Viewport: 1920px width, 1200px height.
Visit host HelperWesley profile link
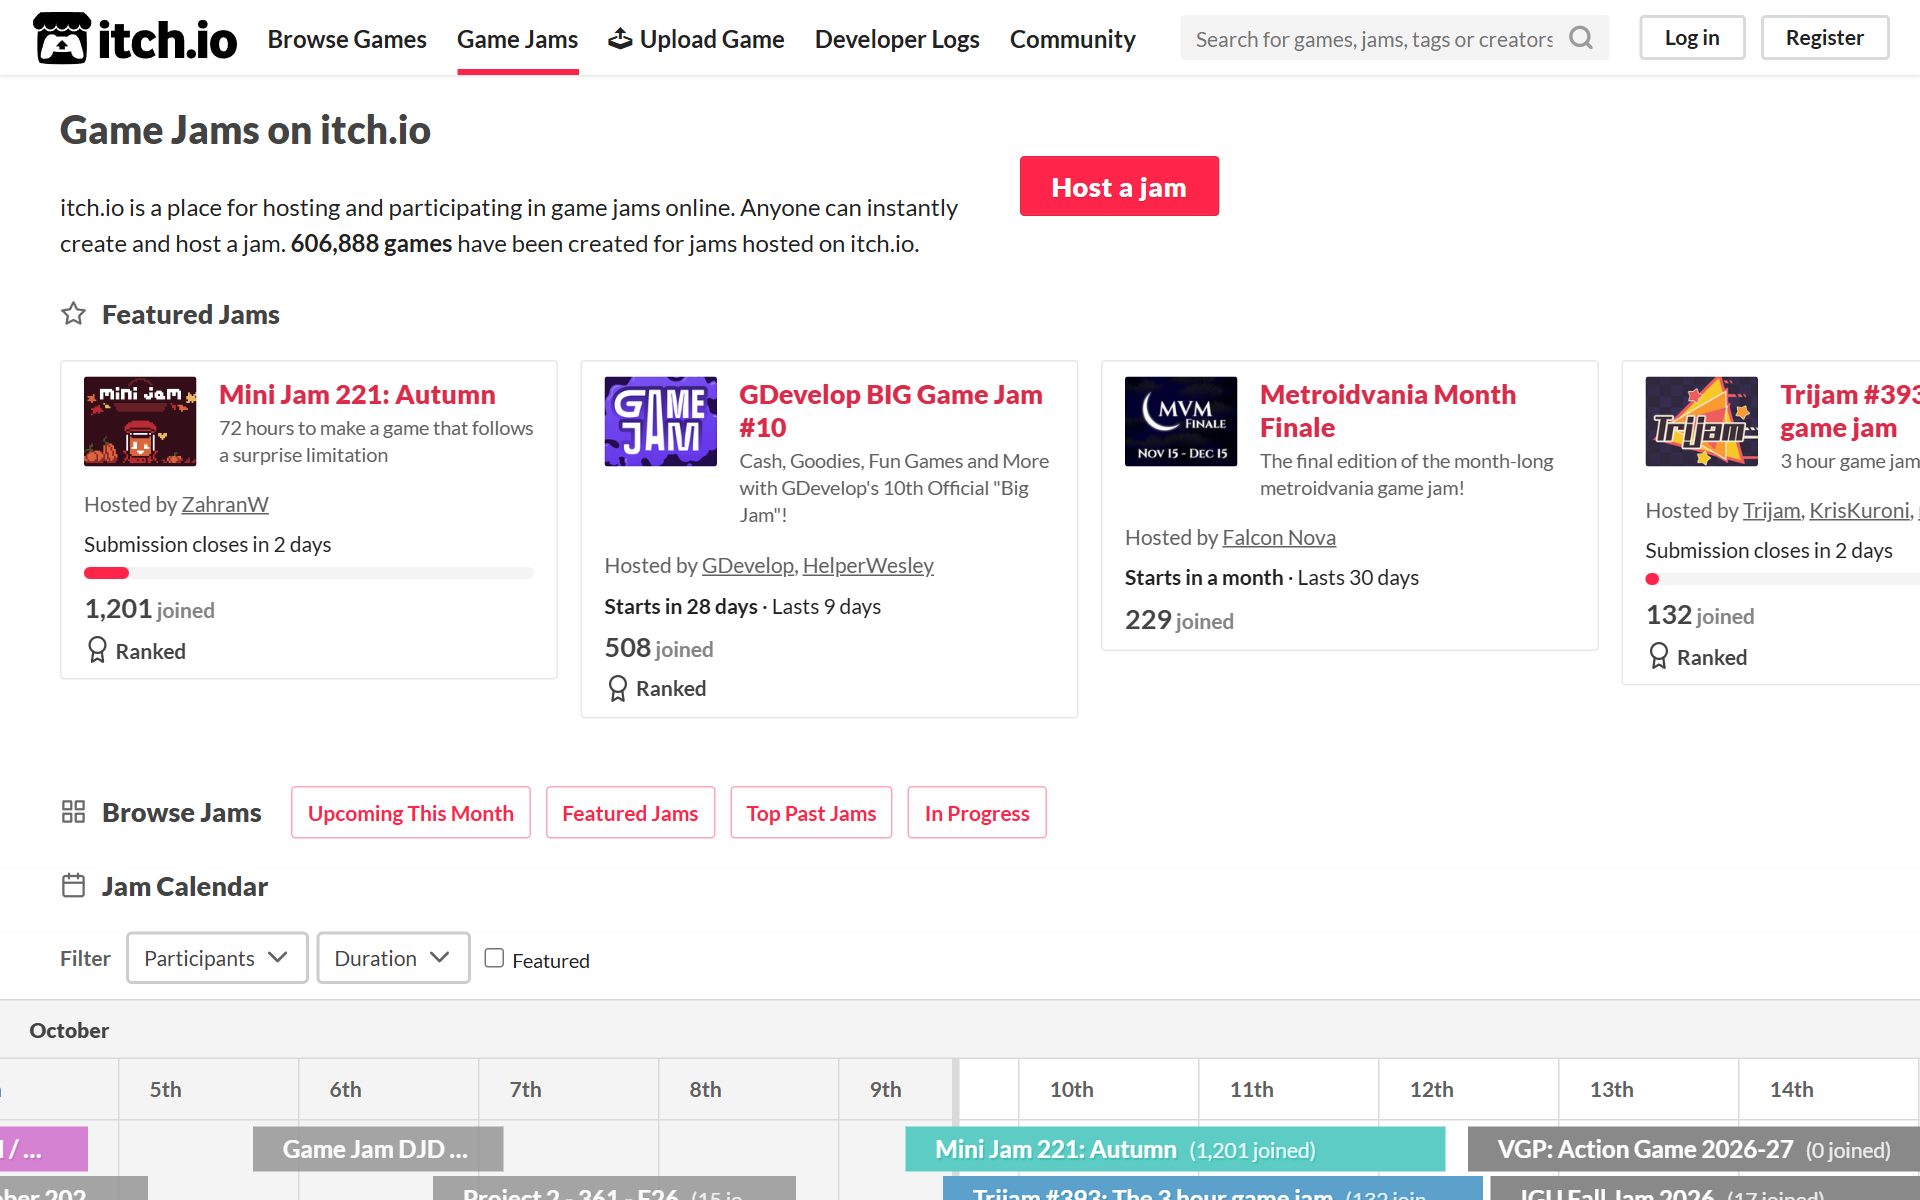[868, 565]
